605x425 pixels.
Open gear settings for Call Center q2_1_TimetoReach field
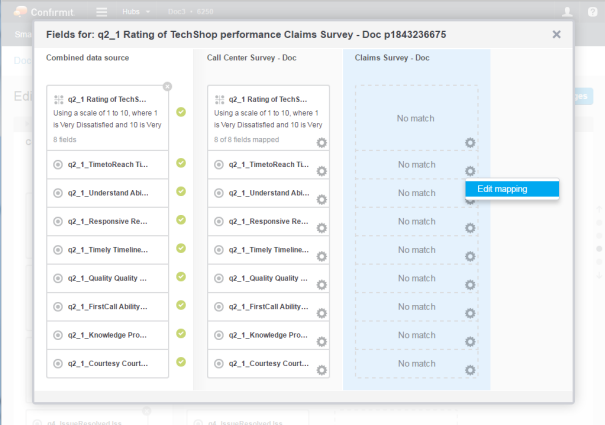click(x=321, y=171)
